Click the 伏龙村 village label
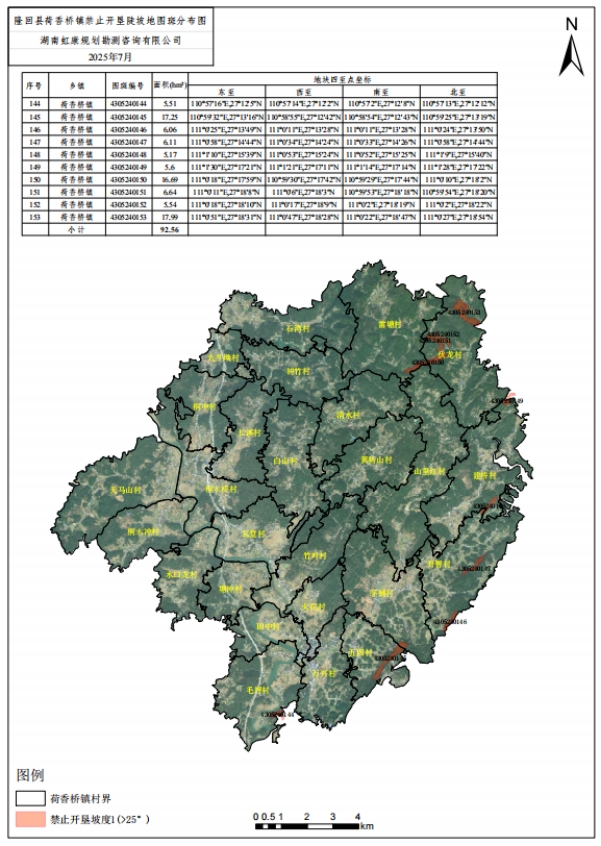601x846 pixels. 449,355
